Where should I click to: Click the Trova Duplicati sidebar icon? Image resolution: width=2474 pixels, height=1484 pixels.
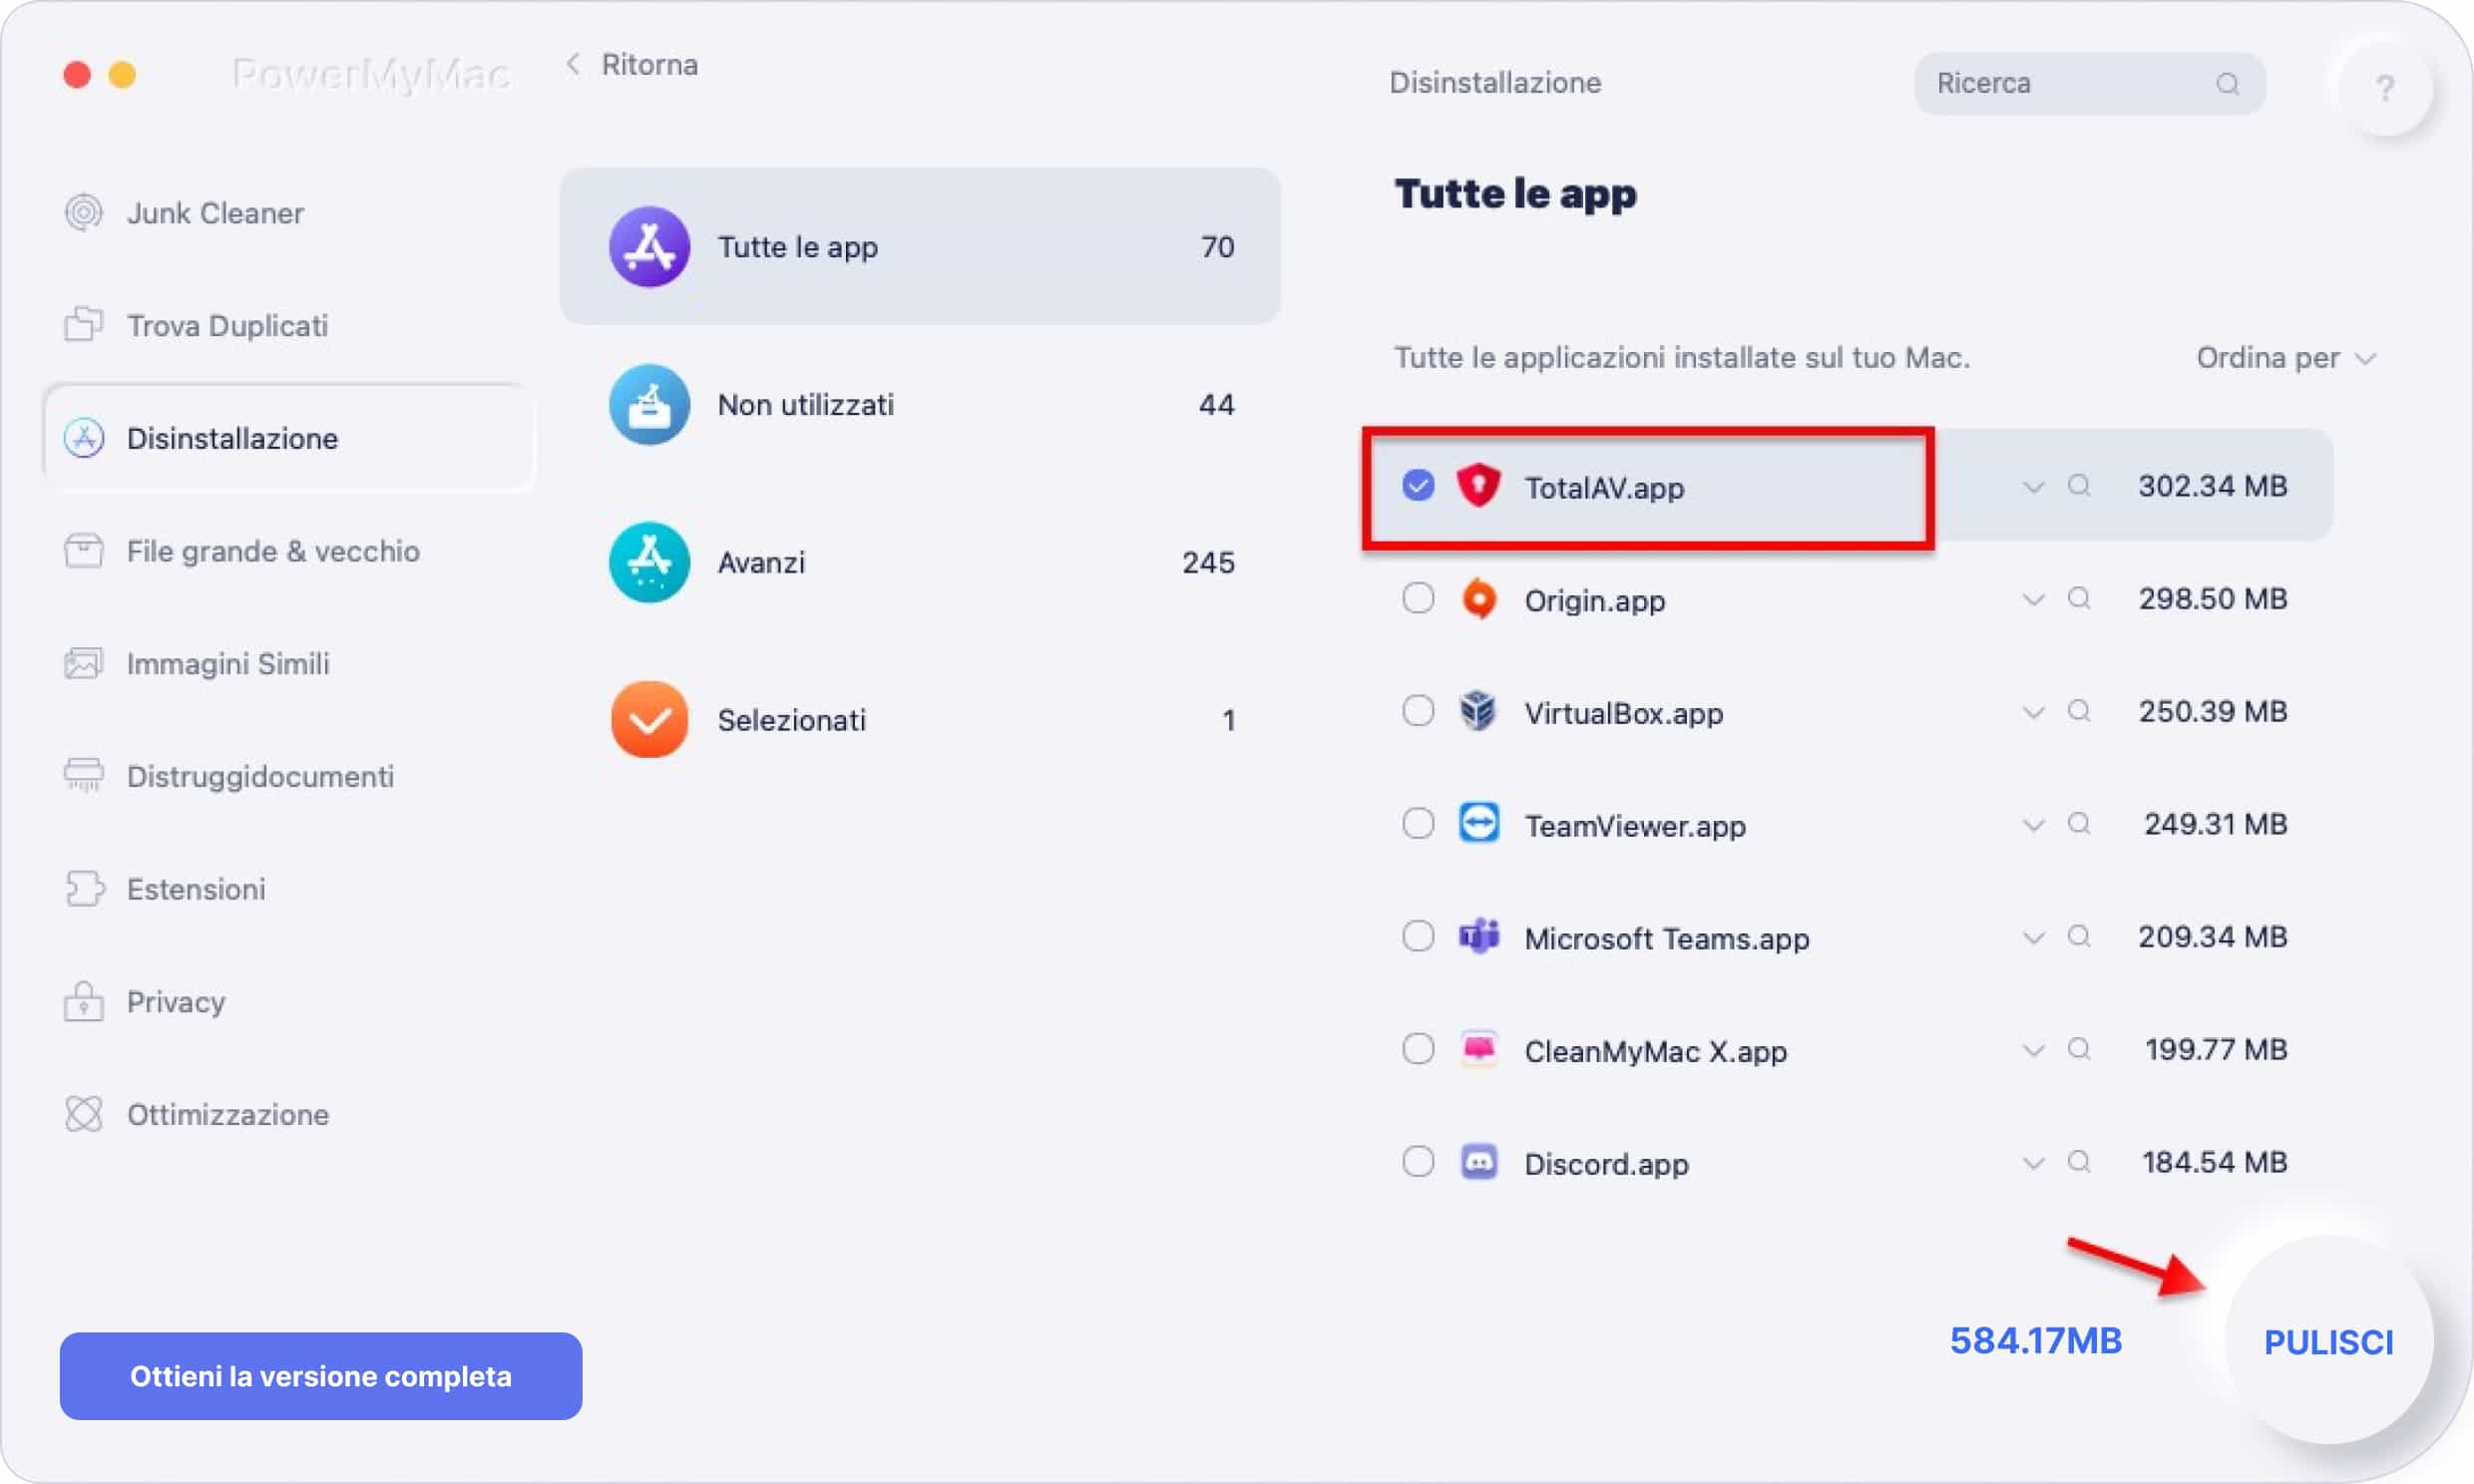click(84, 324)
